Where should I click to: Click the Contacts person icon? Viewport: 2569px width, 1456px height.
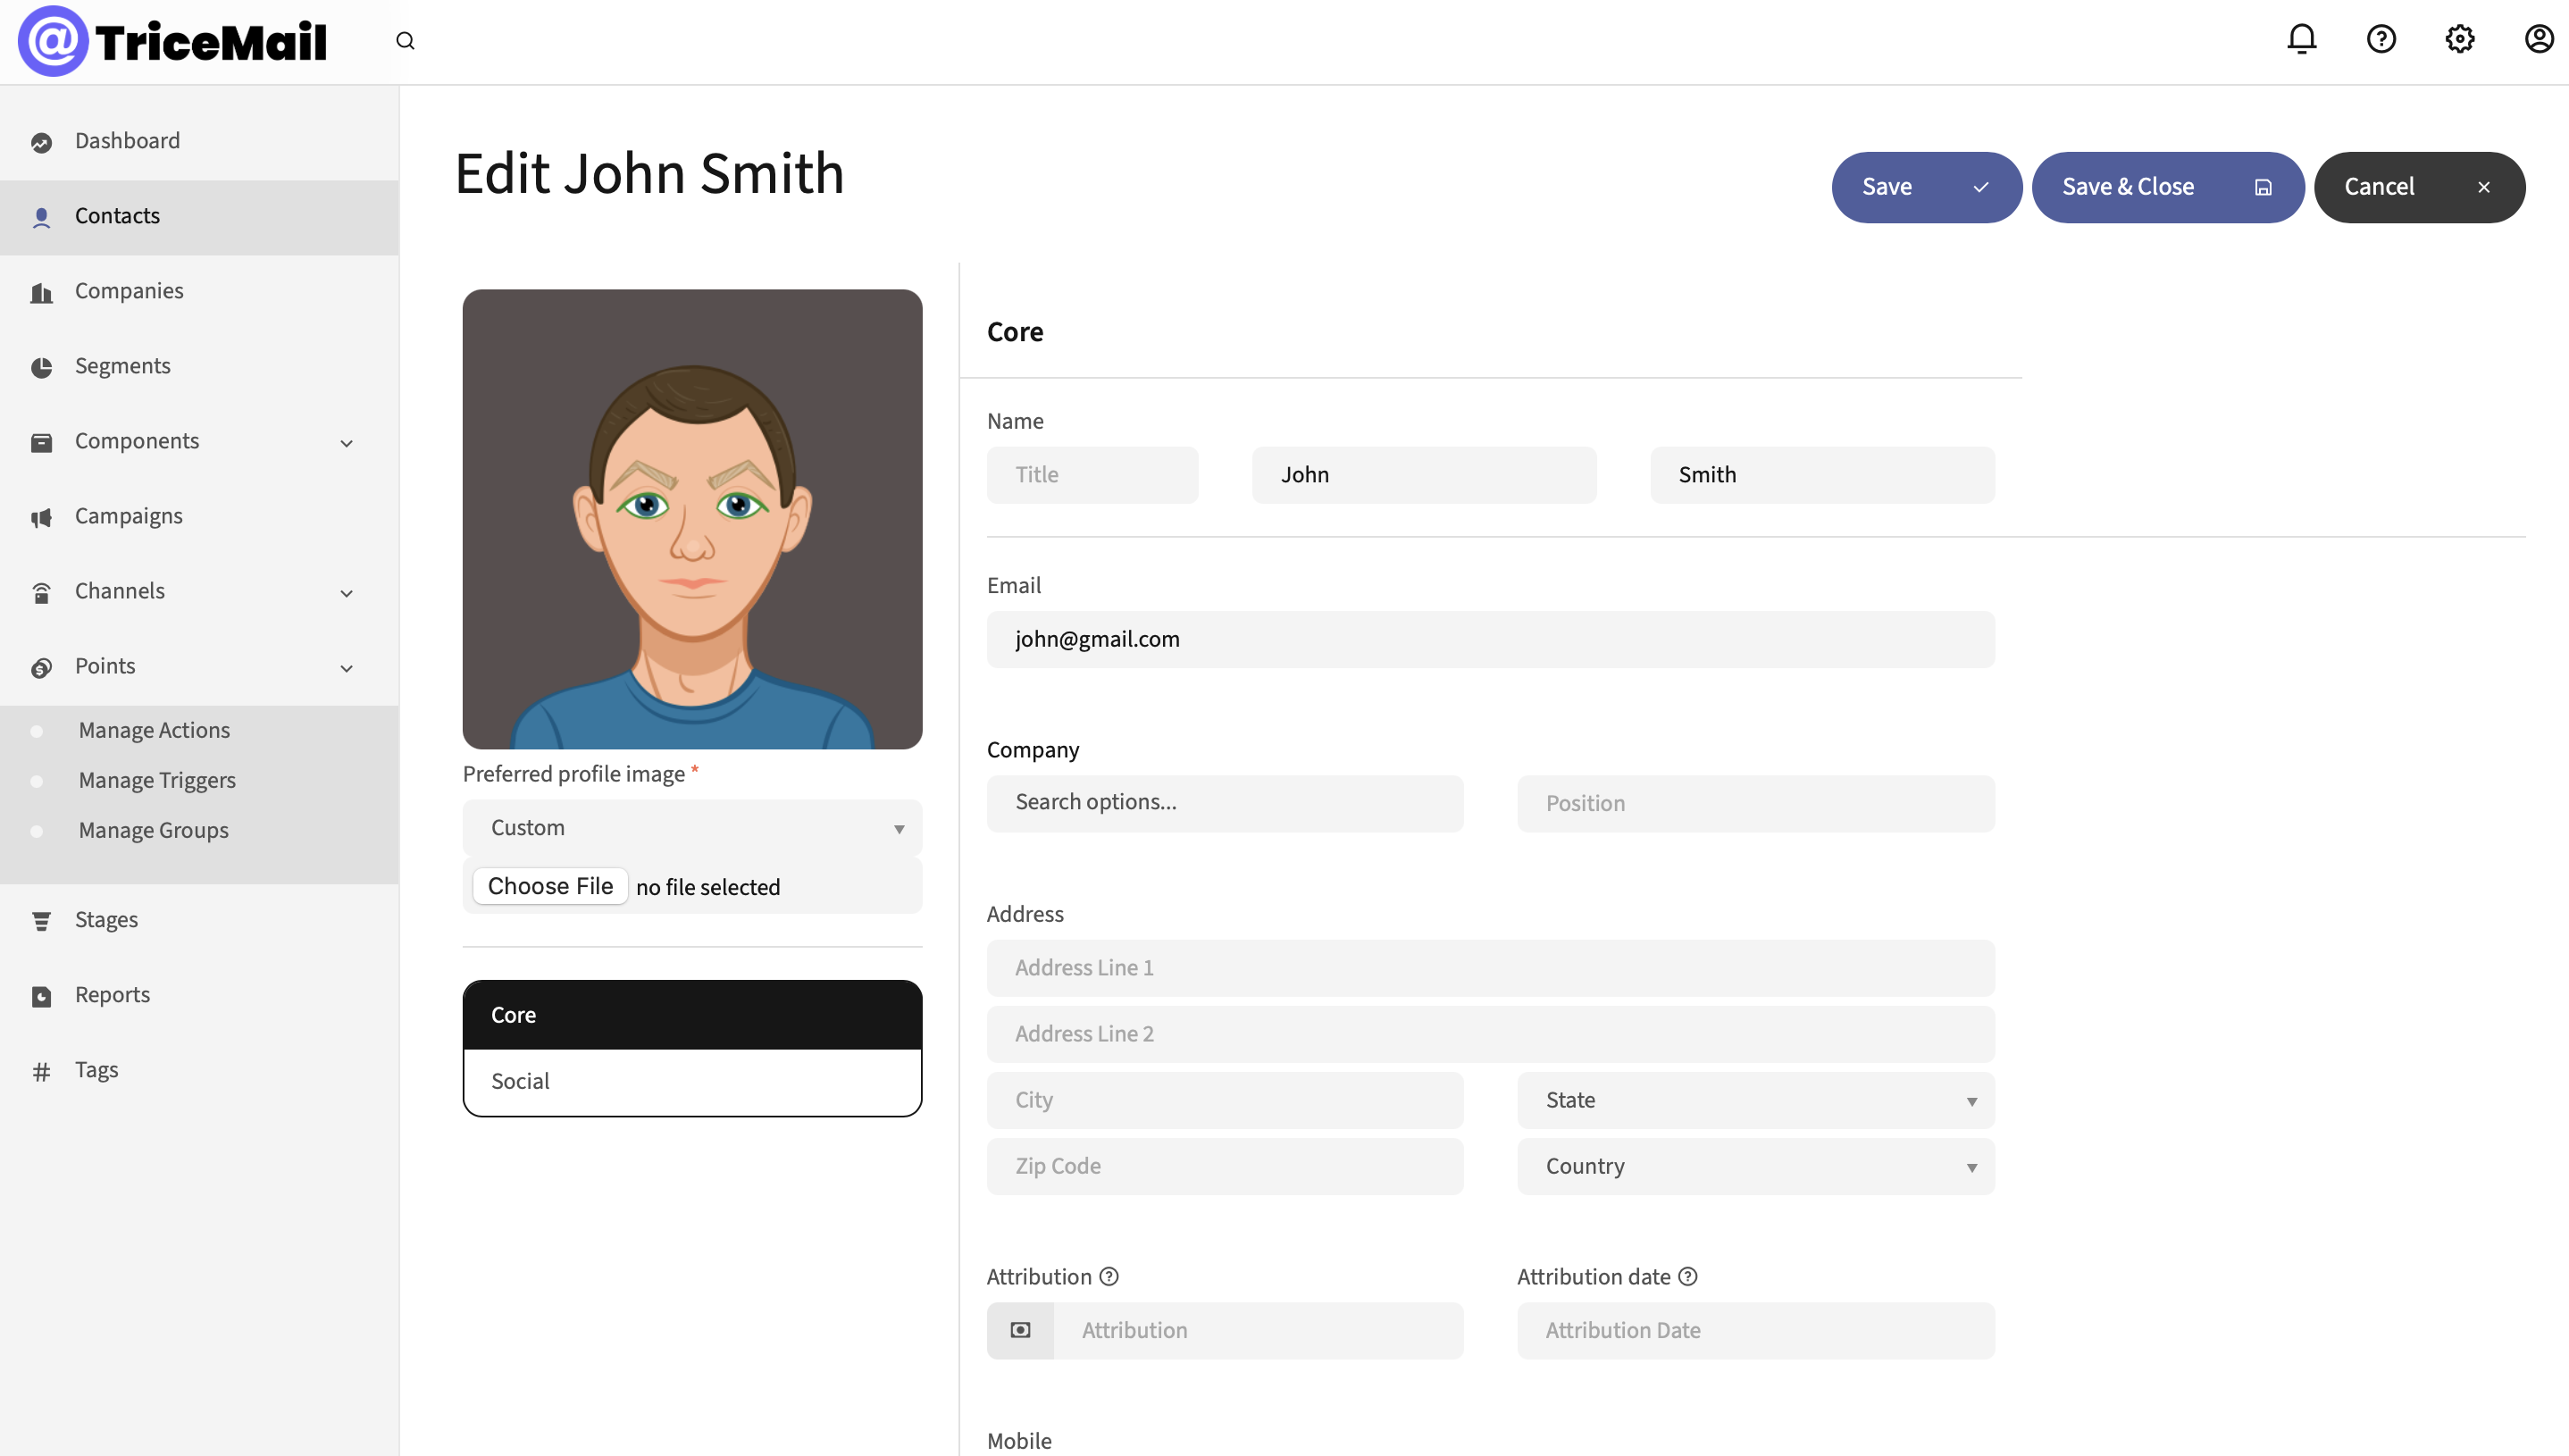tap(41, 217)
